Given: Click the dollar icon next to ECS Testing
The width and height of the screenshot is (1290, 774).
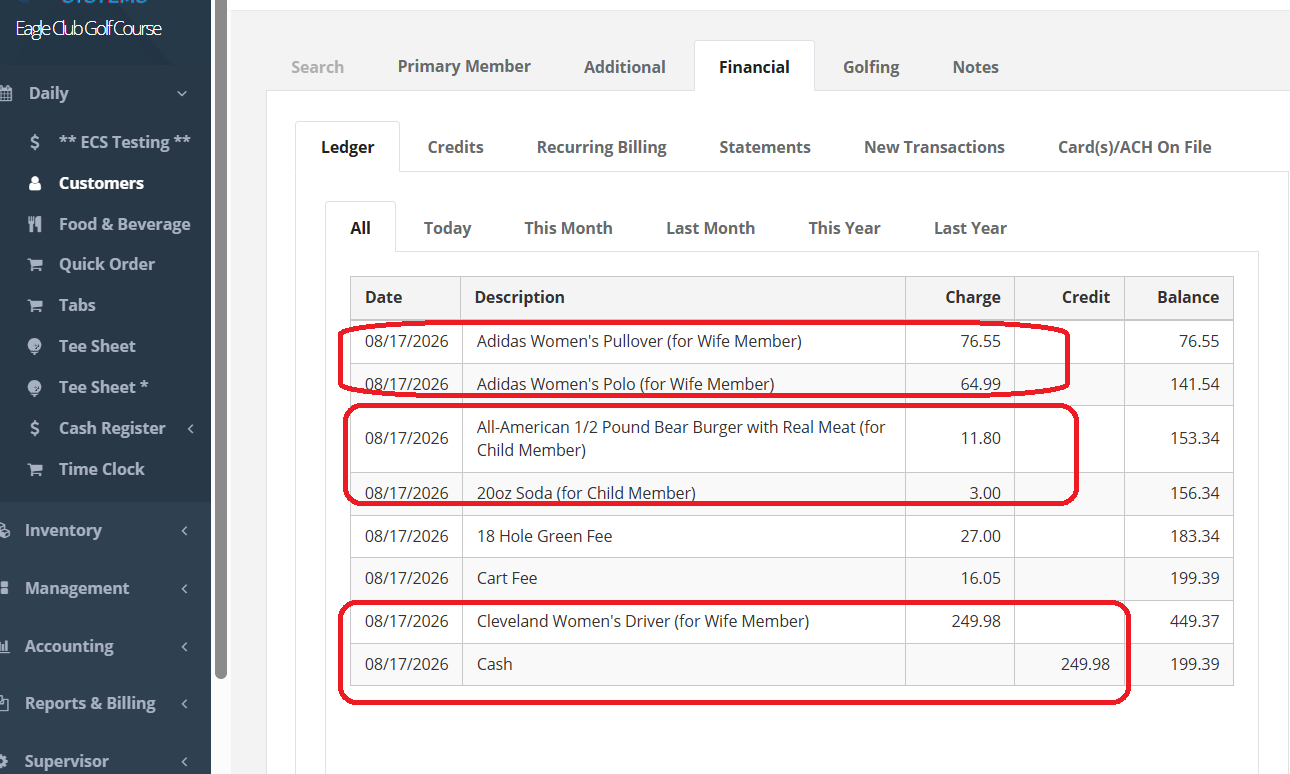Looking at the screenshot, I should click(35, 142).
